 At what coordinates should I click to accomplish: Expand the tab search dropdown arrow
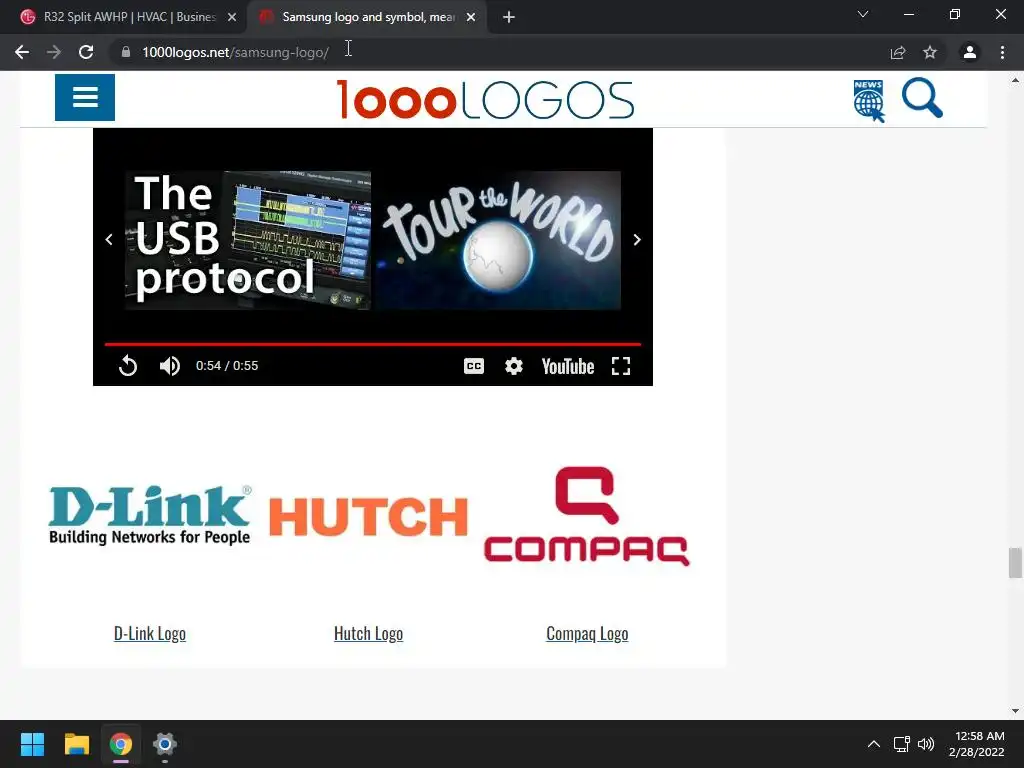[863, 14]
